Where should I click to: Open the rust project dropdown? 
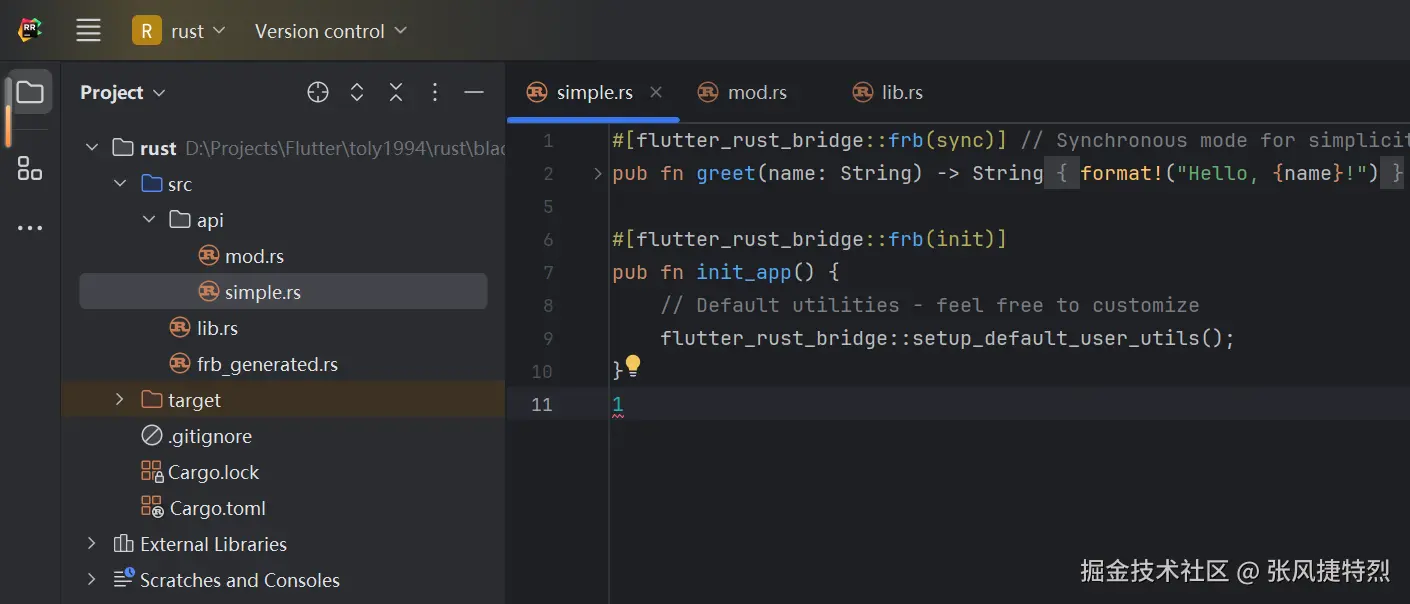180,31
